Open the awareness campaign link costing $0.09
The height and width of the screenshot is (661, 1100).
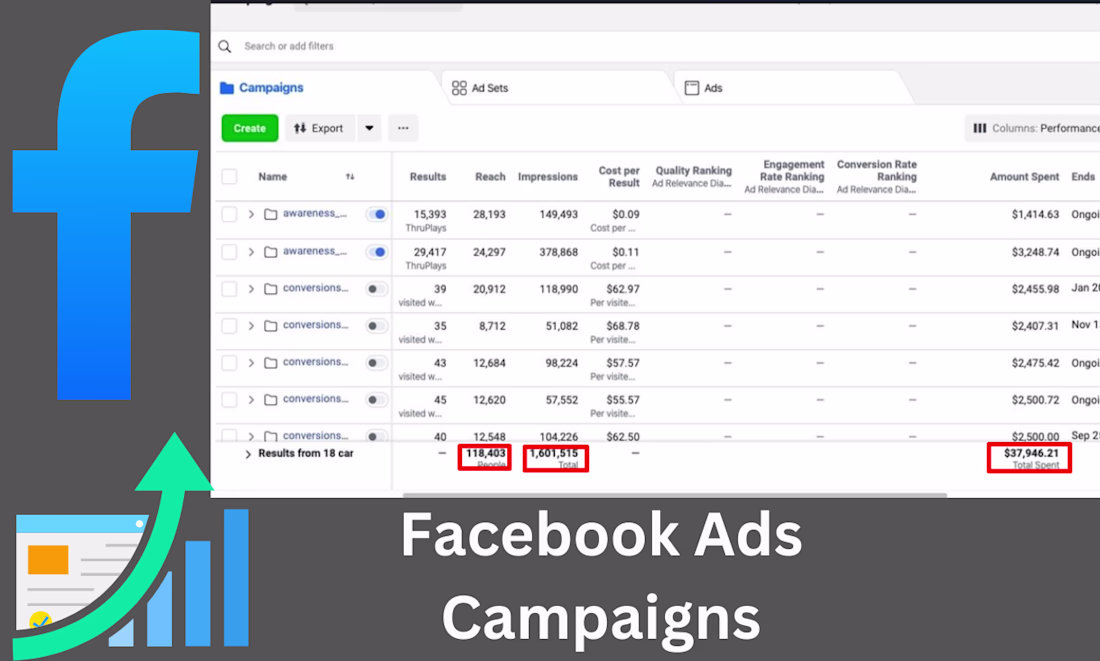(315, 213)
